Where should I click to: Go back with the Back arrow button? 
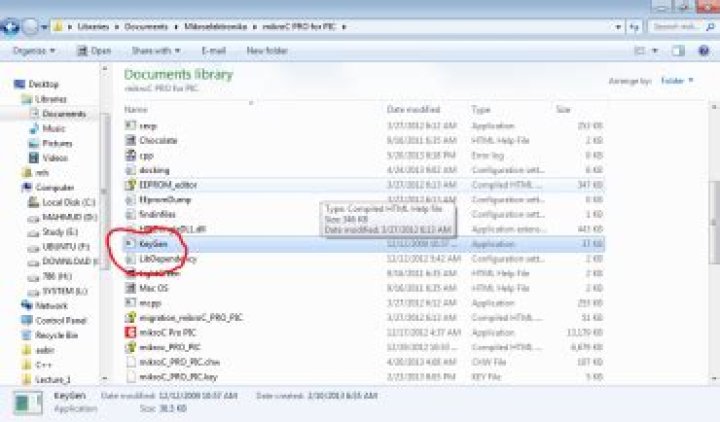[10, 27]
